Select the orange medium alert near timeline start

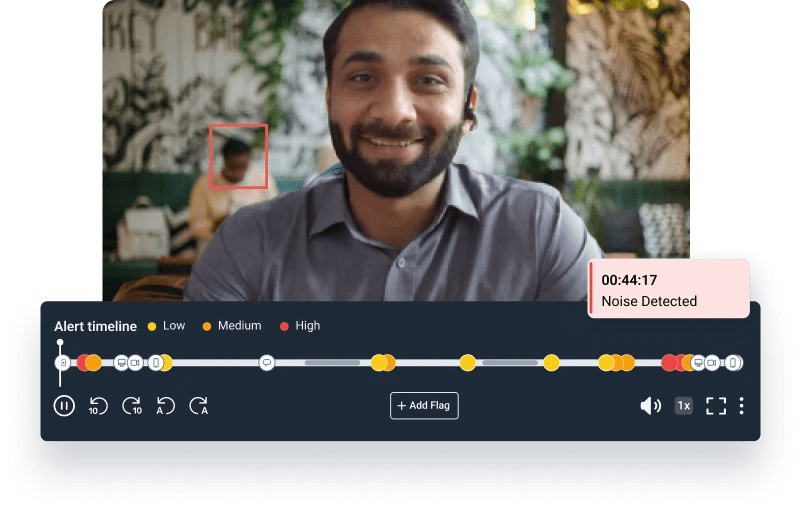[x=94, y=363]
